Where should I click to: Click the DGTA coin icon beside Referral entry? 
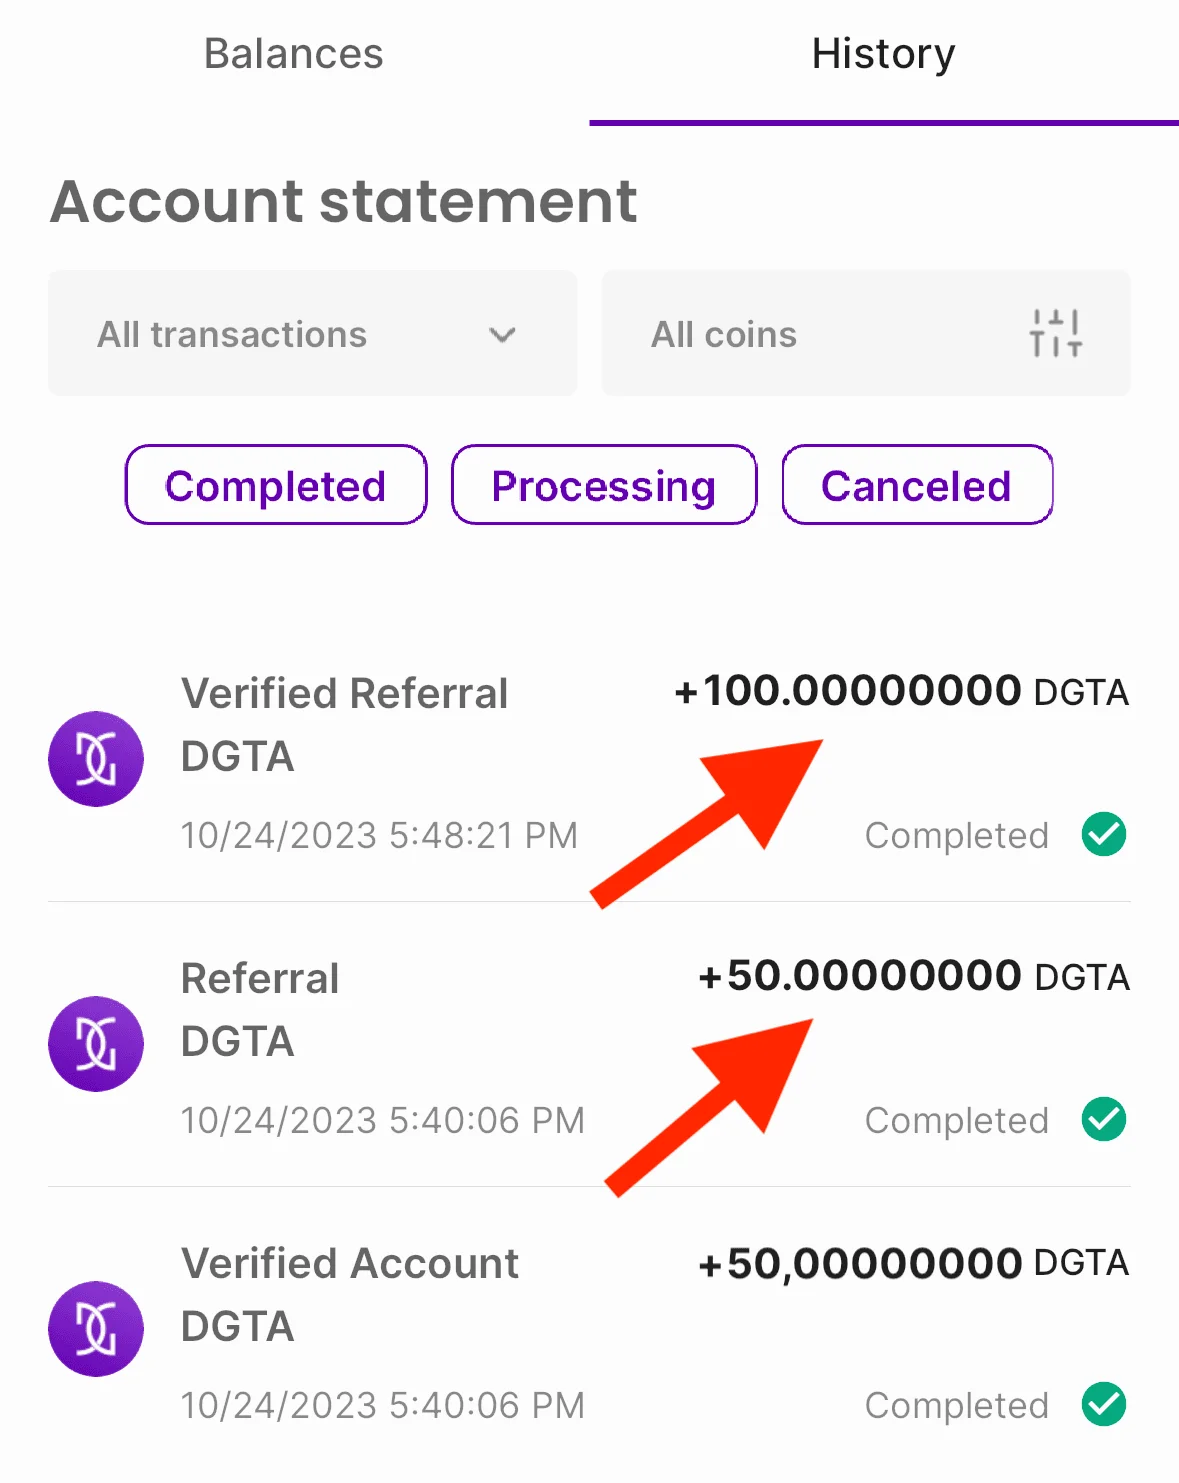coord(96,1044)
